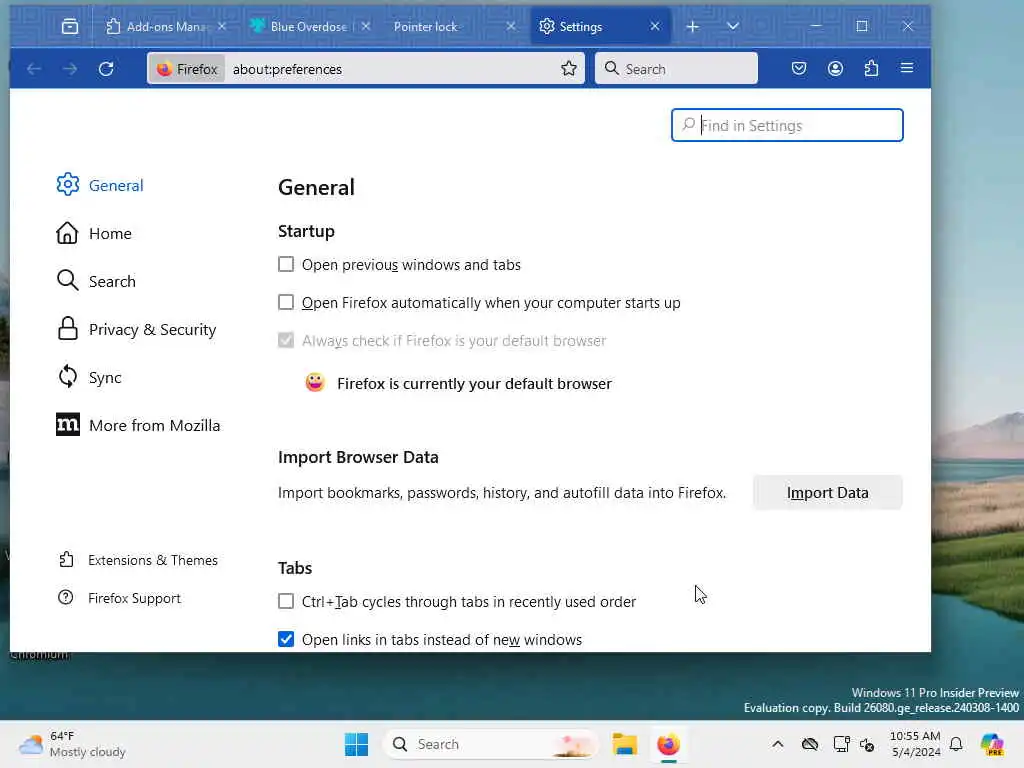Bookmark this page with the star icon

569,69
